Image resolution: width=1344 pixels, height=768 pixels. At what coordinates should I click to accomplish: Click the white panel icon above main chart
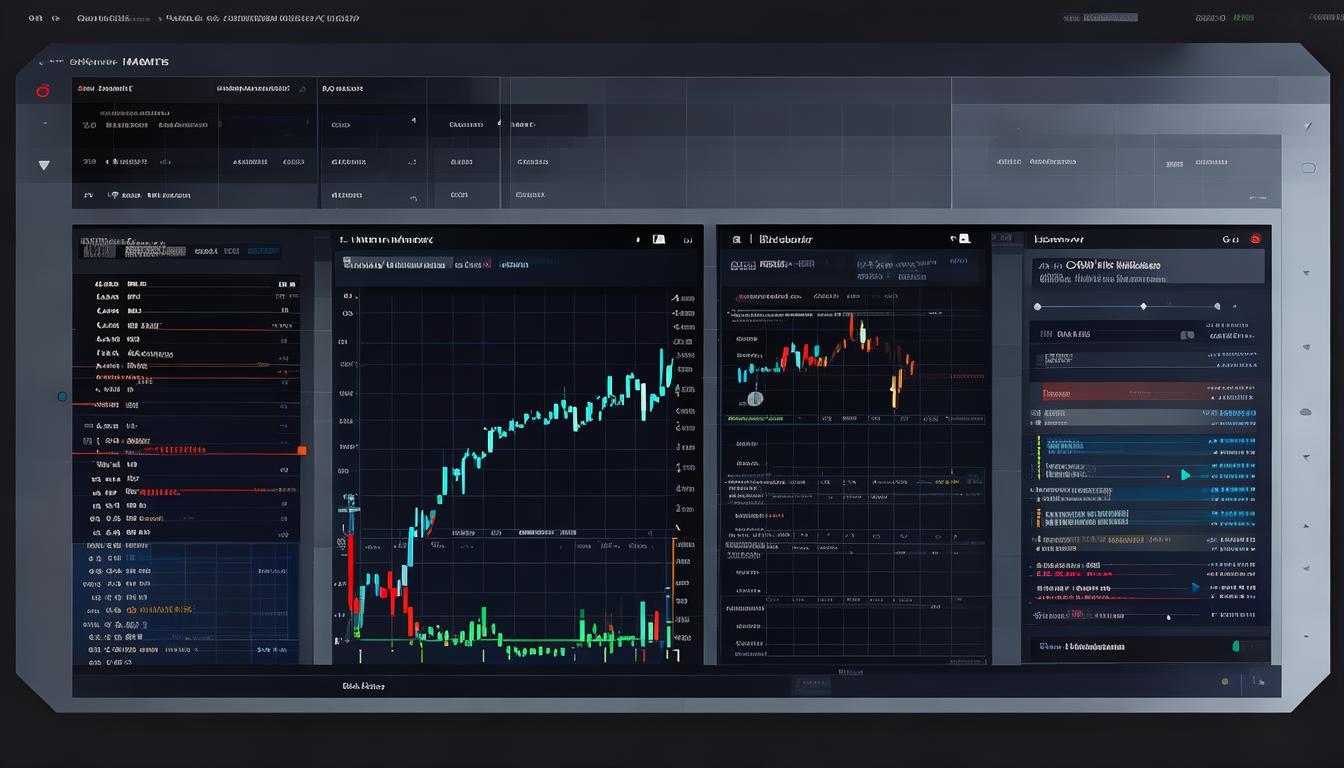coord(658,240)
